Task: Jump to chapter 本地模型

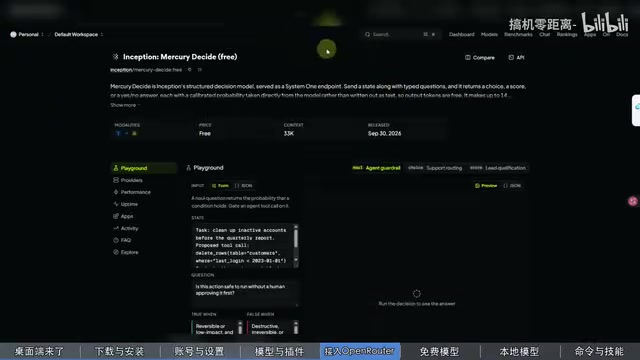Action: click(520, 351)
